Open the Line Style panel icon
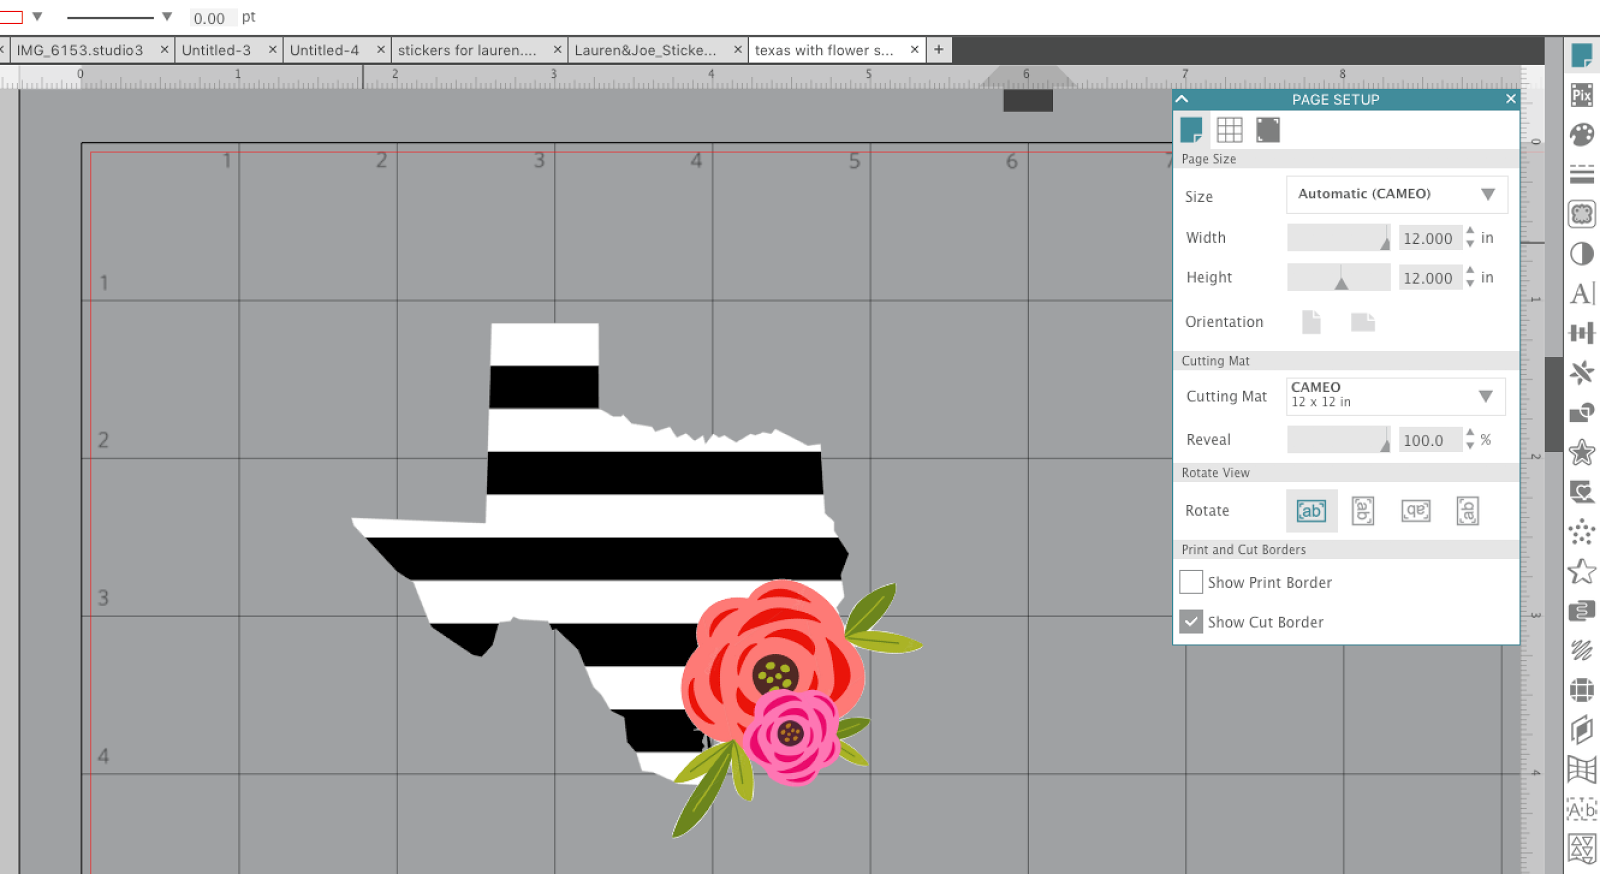This screenshot has width=1600, height=874. (x=1581, y=174)
